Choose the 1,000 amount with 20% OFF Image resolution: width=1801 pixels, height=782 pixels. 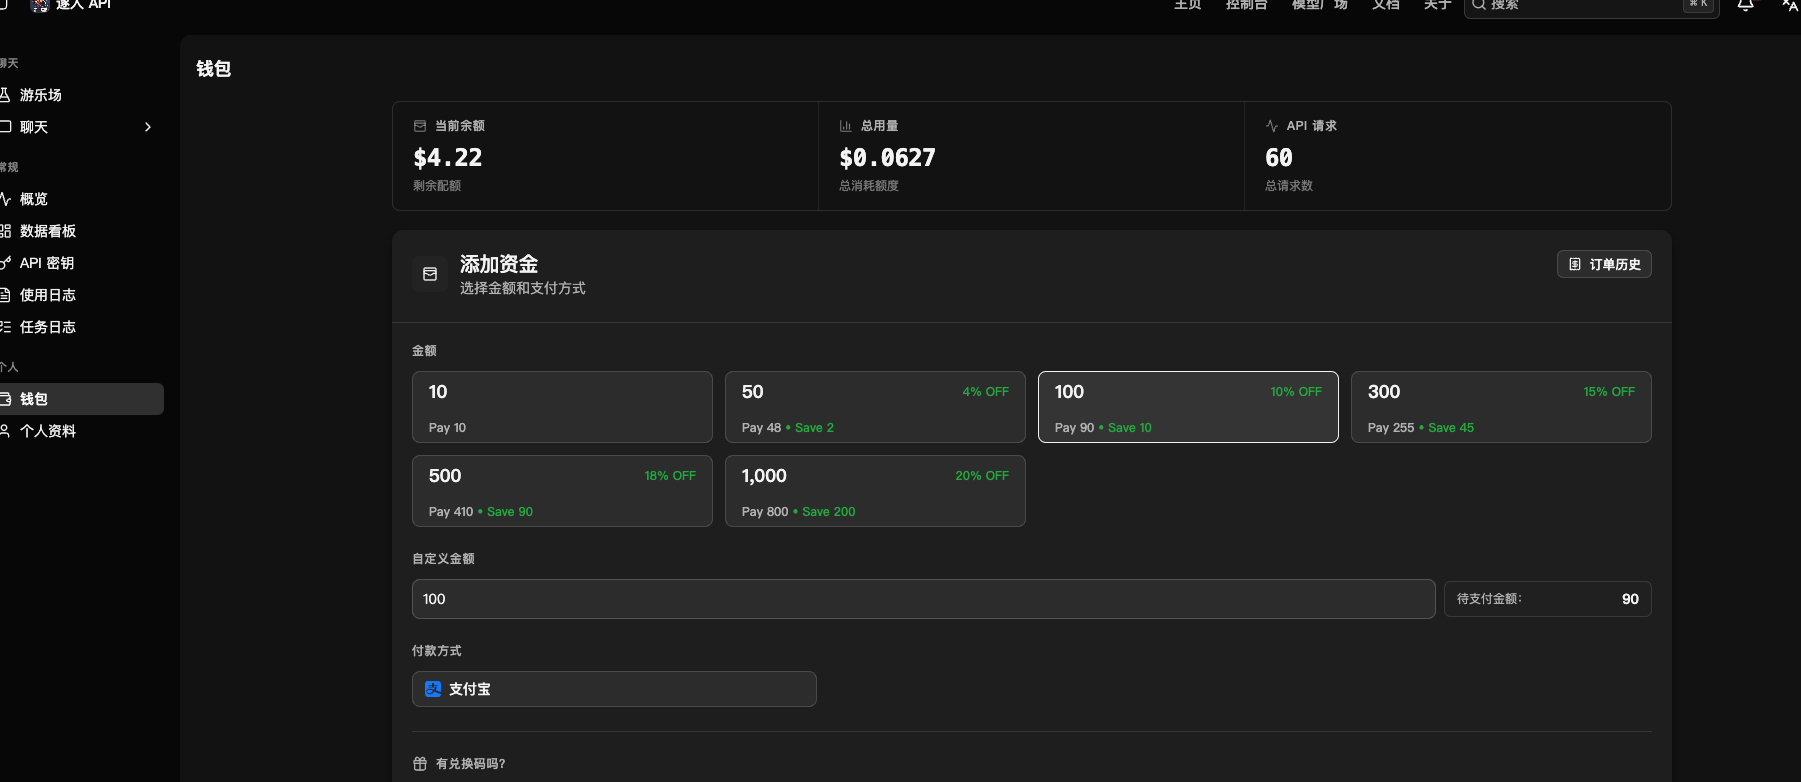point(875,491)
